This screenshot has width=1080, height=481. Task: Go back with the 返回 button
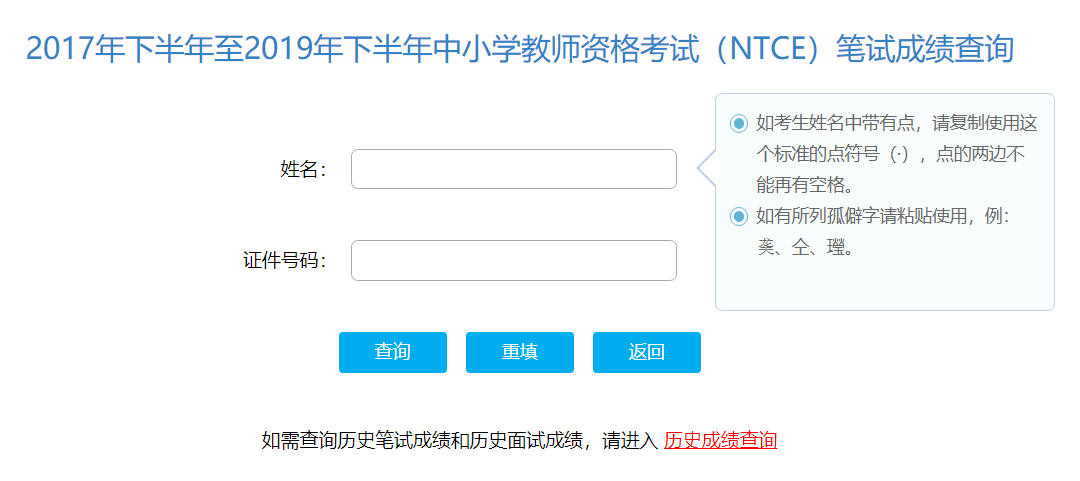click(647, 352)
